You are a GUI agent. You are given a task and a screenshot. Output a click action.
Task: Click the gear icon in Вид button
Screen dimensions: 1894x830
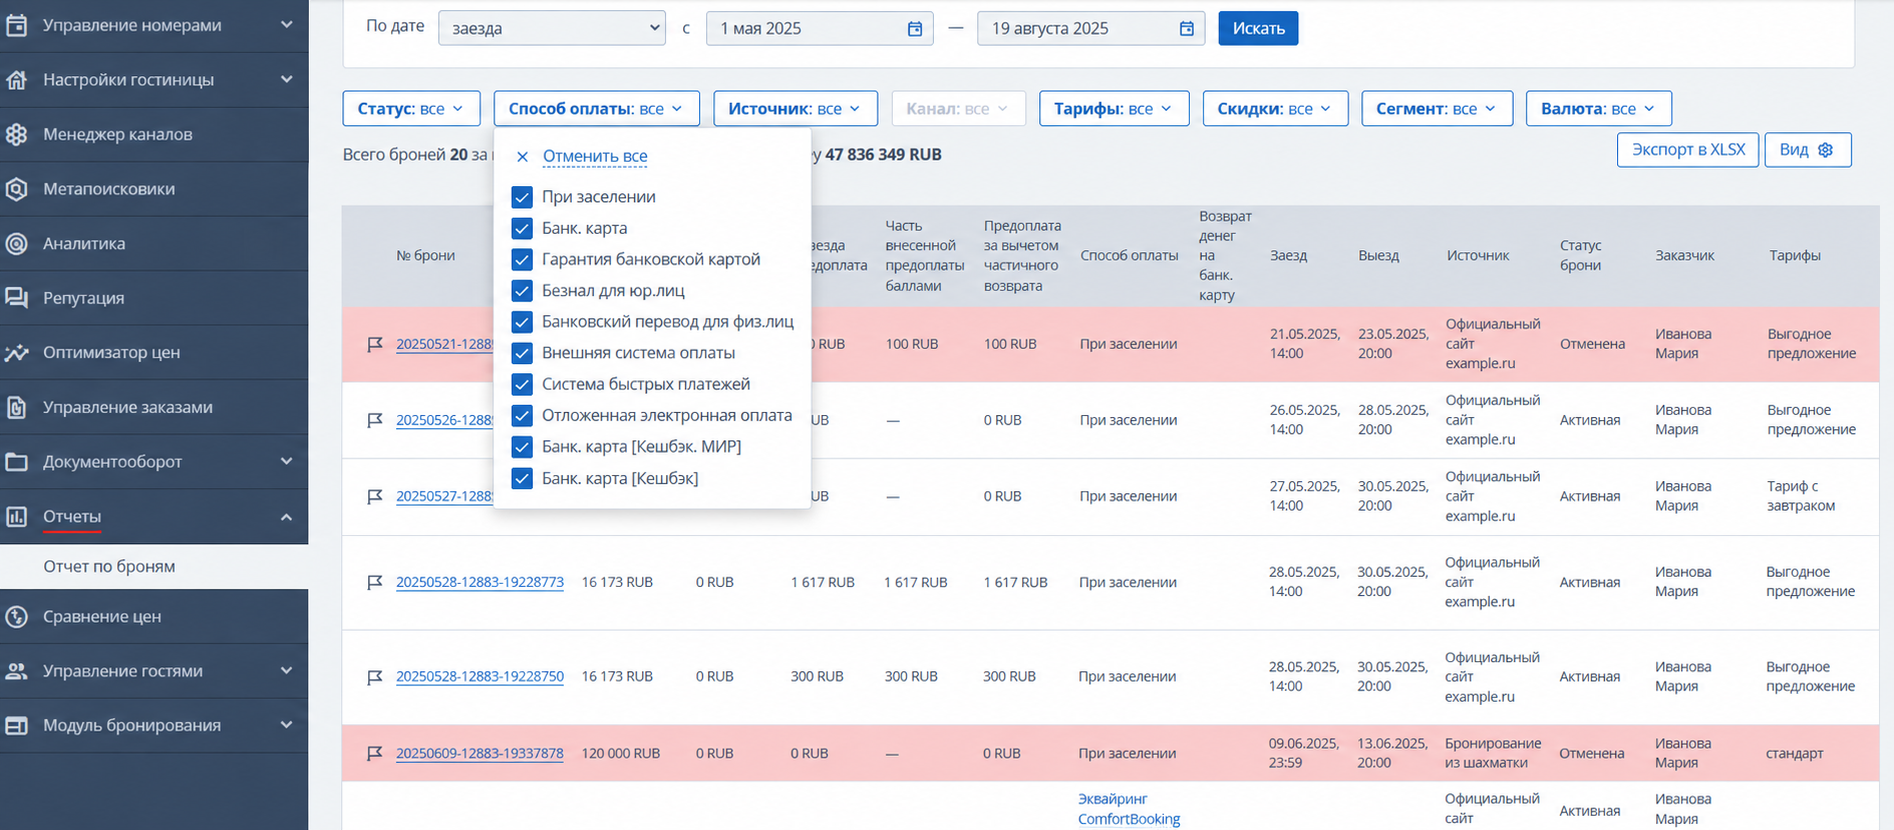pos(1825,150)
